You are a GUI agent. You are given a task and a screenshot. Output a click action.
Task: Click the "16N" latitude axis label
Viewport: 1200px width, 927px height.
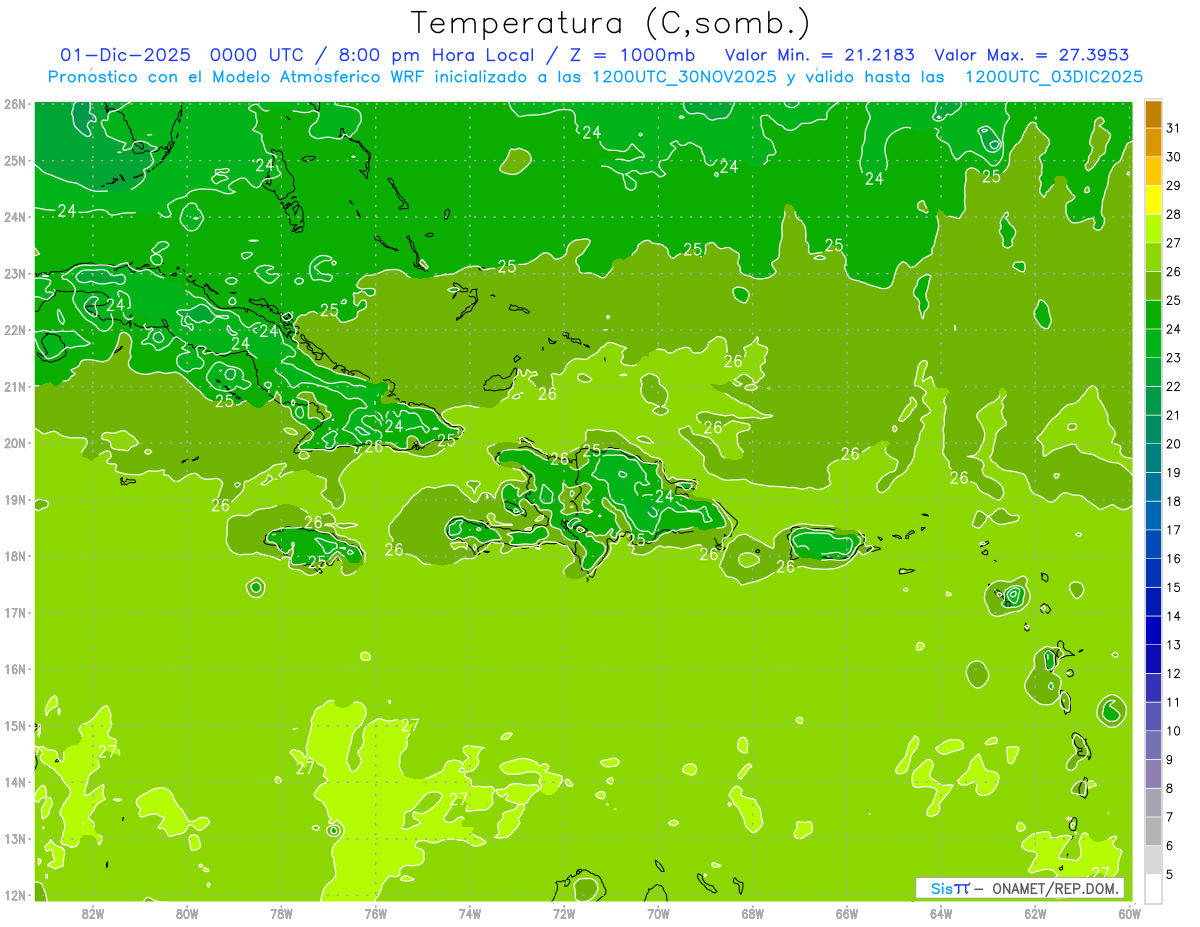(15, 669)
